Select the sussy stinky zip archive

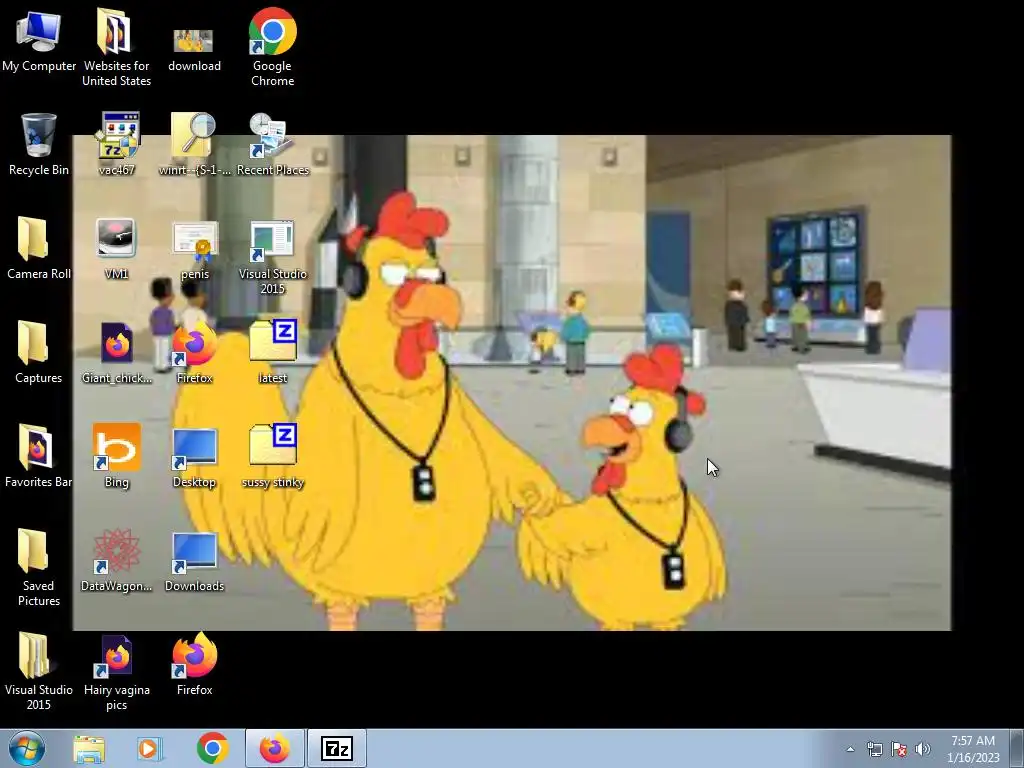coord(272,456)
